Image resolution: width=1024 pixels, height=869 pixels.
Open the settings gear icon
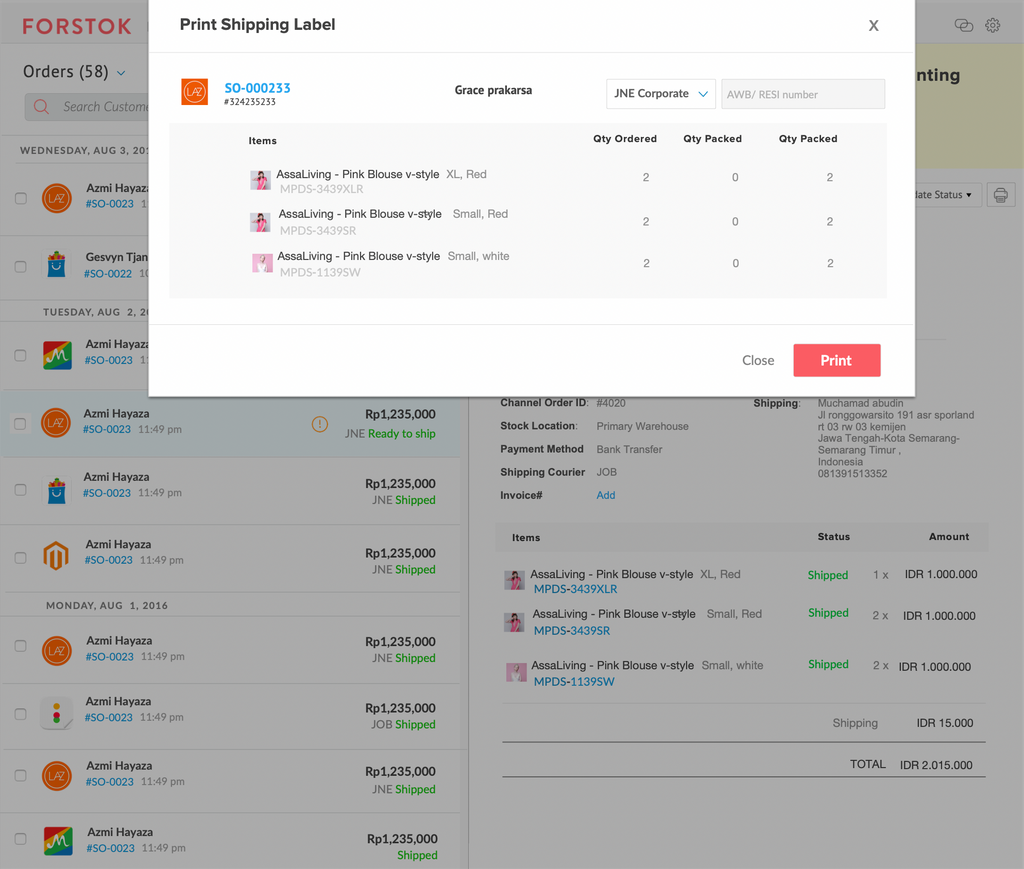point(992,25)
